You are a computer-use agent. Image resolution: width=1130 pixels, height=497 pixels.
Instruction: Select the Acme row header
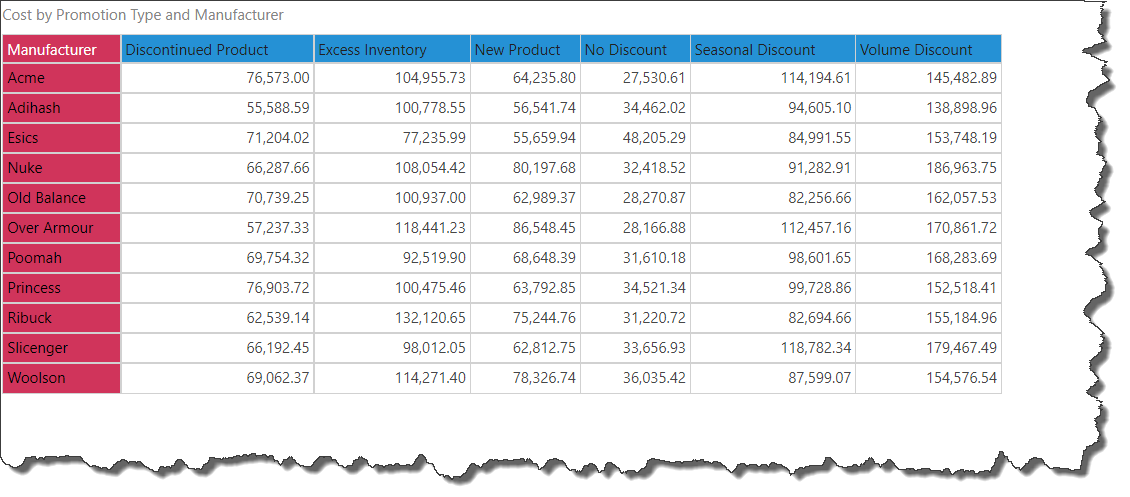click(61, 78)
